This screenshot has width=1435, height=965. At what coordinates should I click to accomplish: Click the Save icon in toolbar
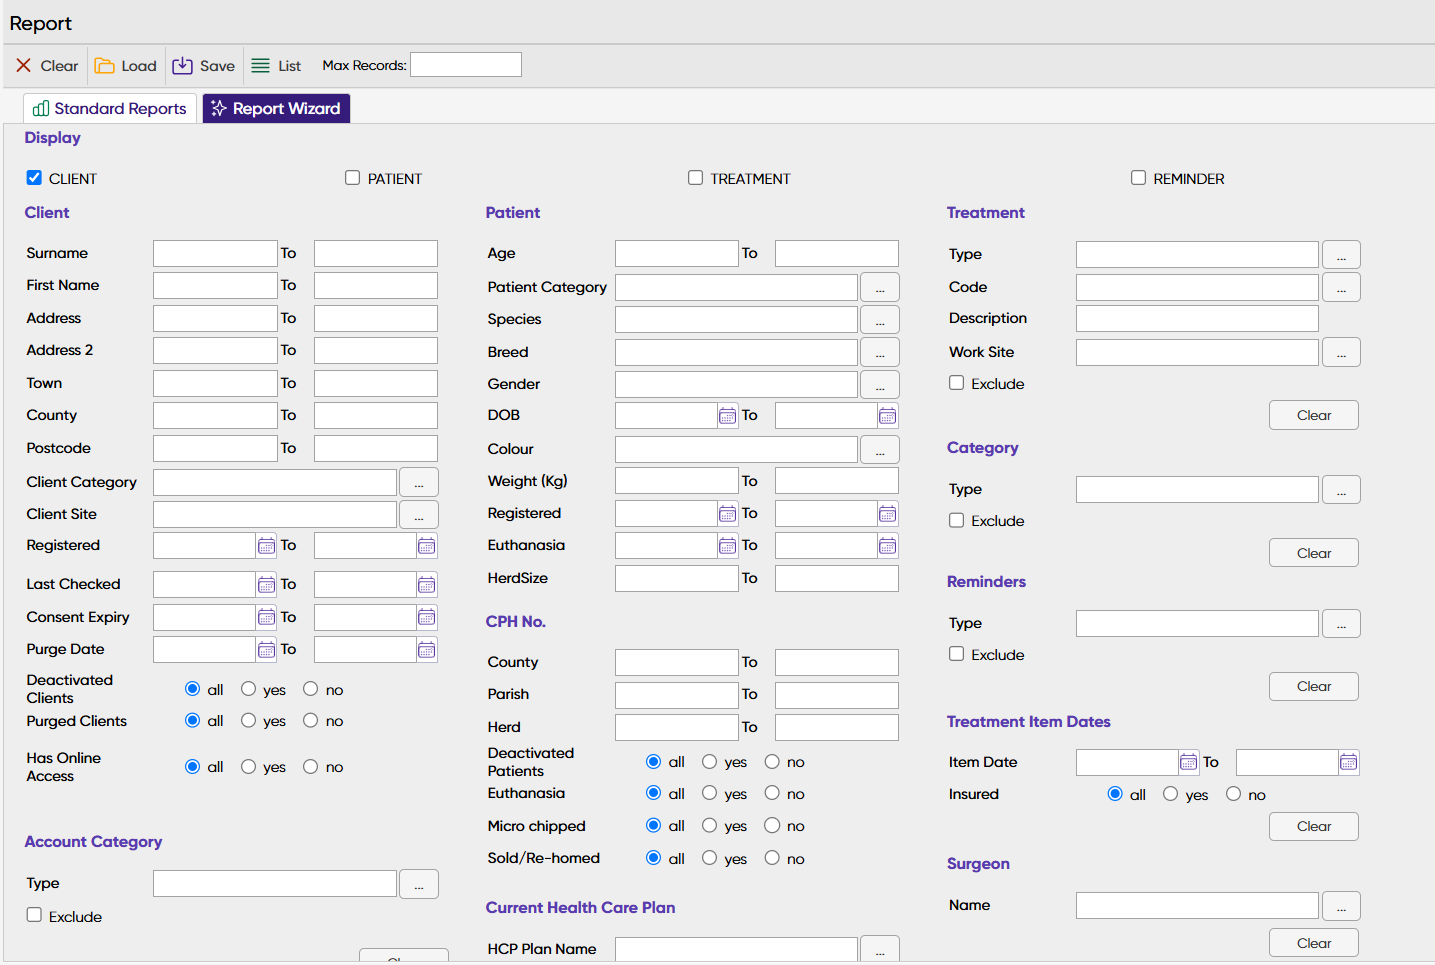[x=182, y=66]
